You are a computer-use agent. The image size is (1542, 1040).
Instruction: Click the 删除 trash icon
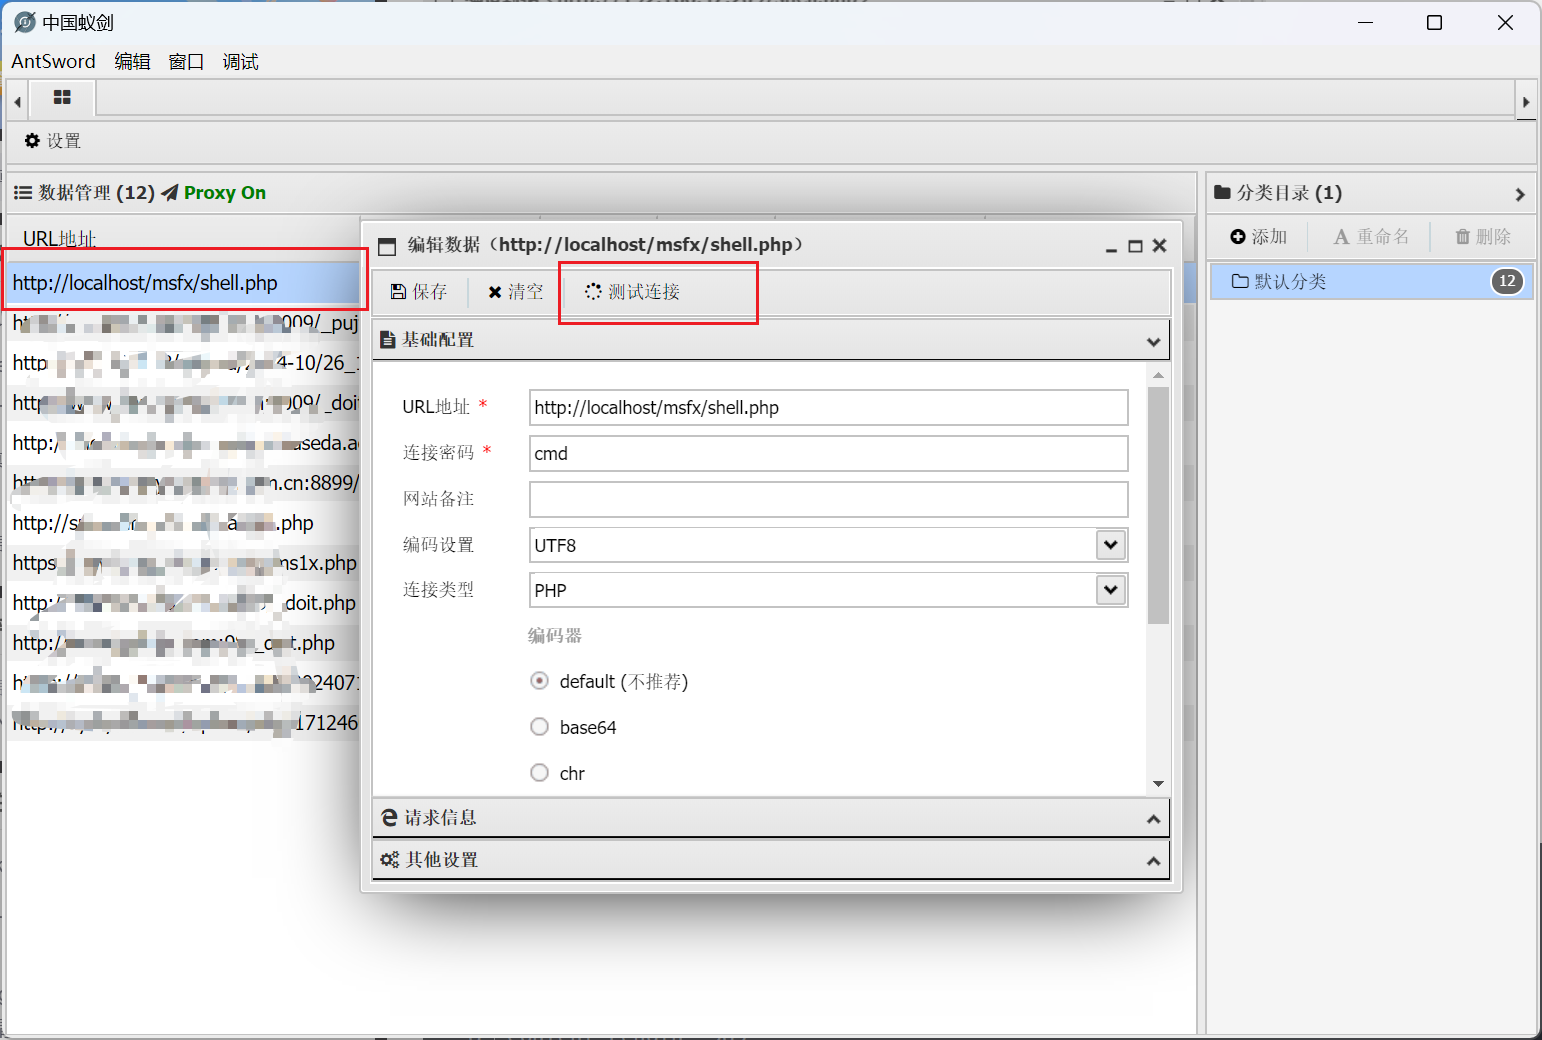[x=1462, y=237]
